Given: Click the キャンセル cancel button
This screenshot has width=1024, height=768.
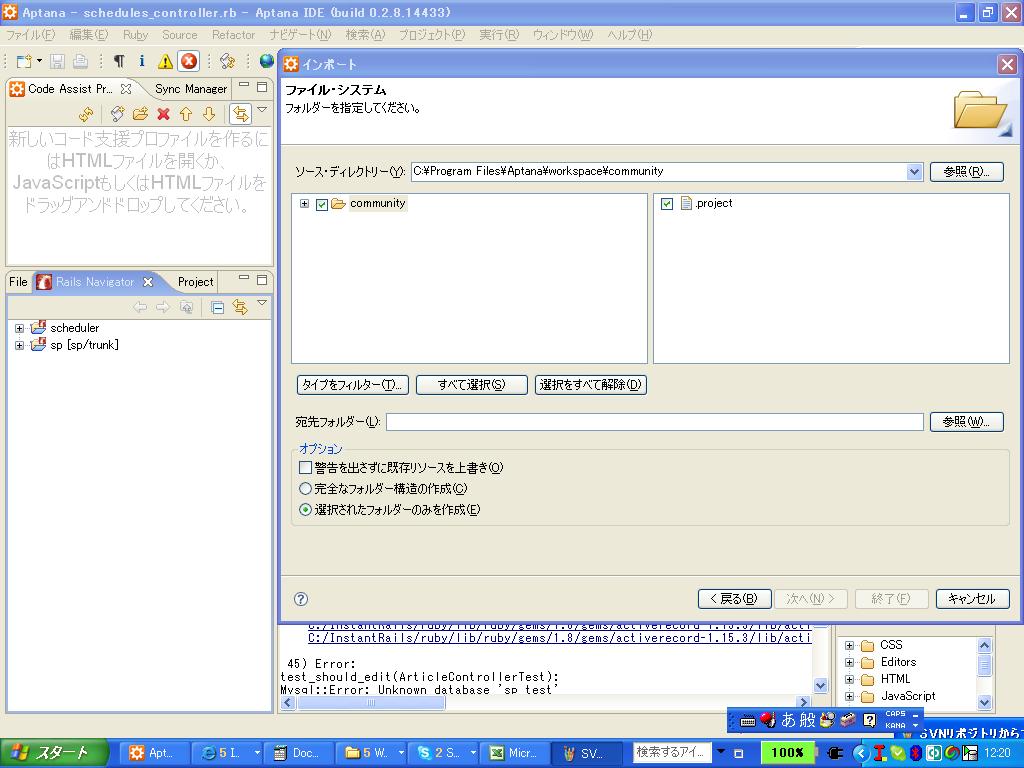Looking at the screenshot, I should (x=972, y=599).
